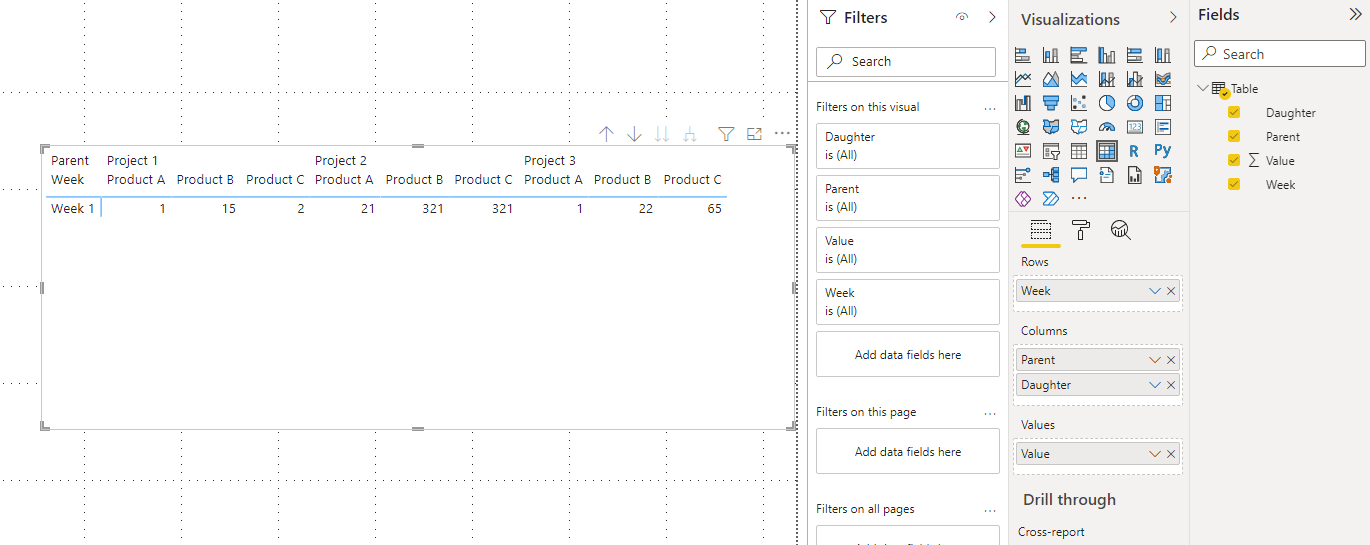Image resolution: width=1370 pixels, height=545 pixels.
Task: Uncheck the Week field checkbox
Action: tap(1234, 184)
